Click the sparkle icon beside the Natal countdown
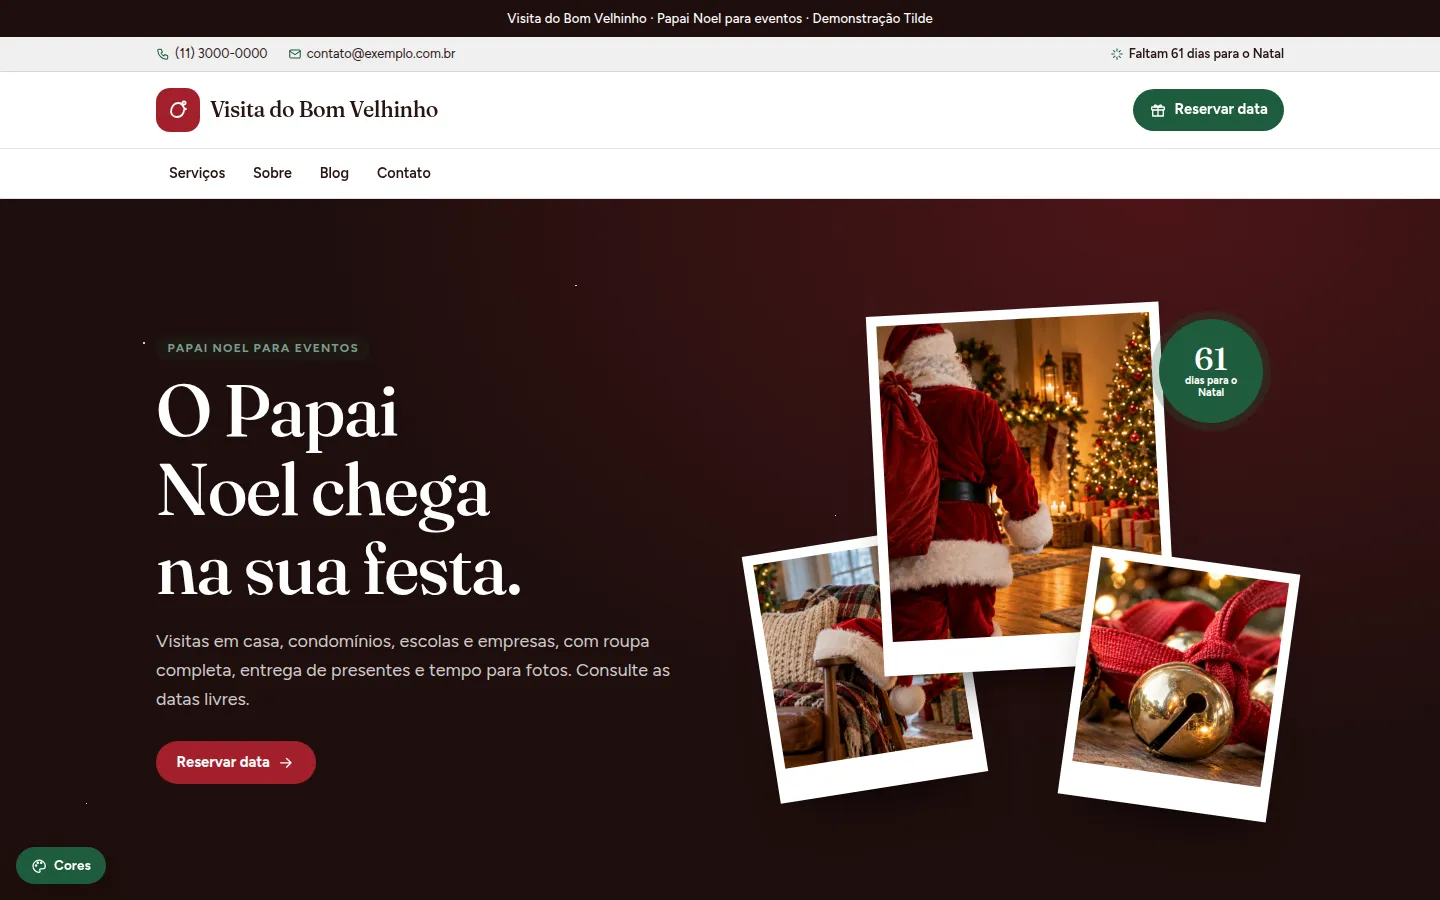Image resolution: width=1440 pixels, height=900 pixels. [1116, 54]
